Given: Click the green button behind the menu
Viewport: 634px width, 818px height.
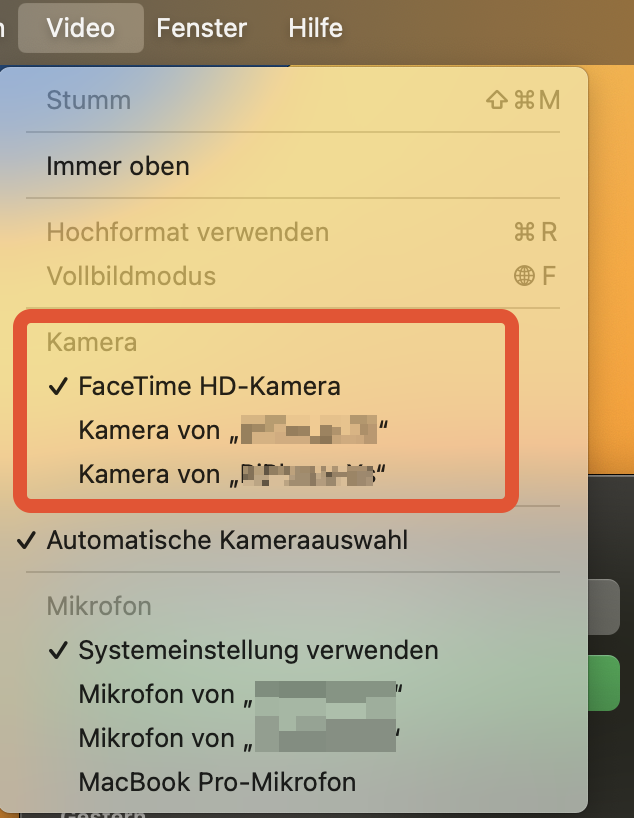Looking at the screenshot, I should point(610,683).
